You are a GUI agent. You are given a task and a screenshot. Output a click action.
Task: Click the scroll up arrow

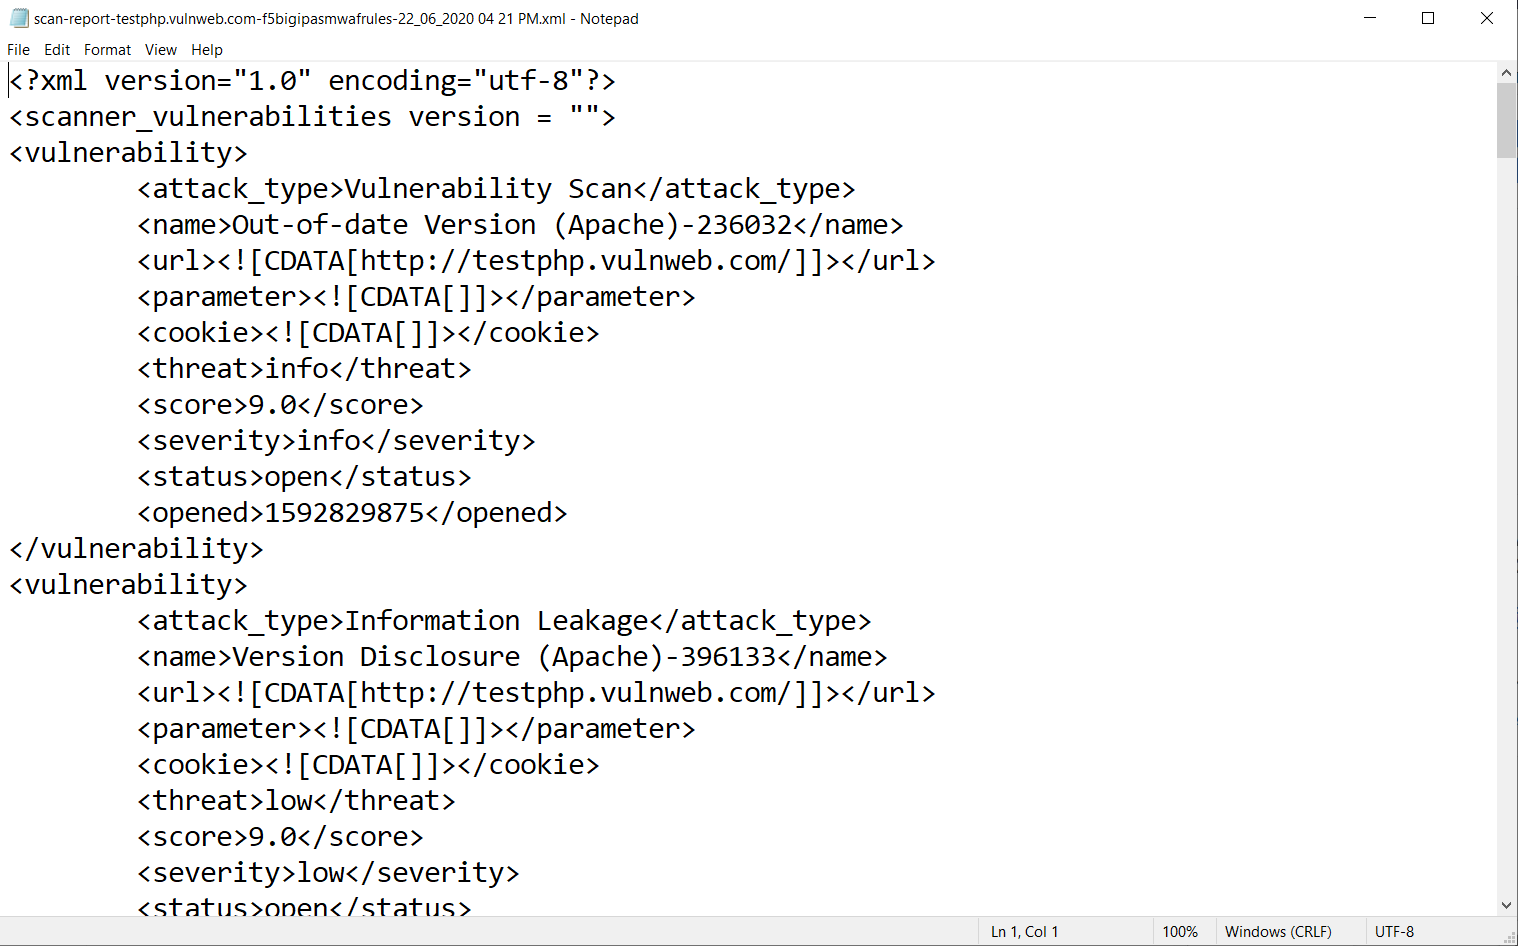tap(1507, 72)
